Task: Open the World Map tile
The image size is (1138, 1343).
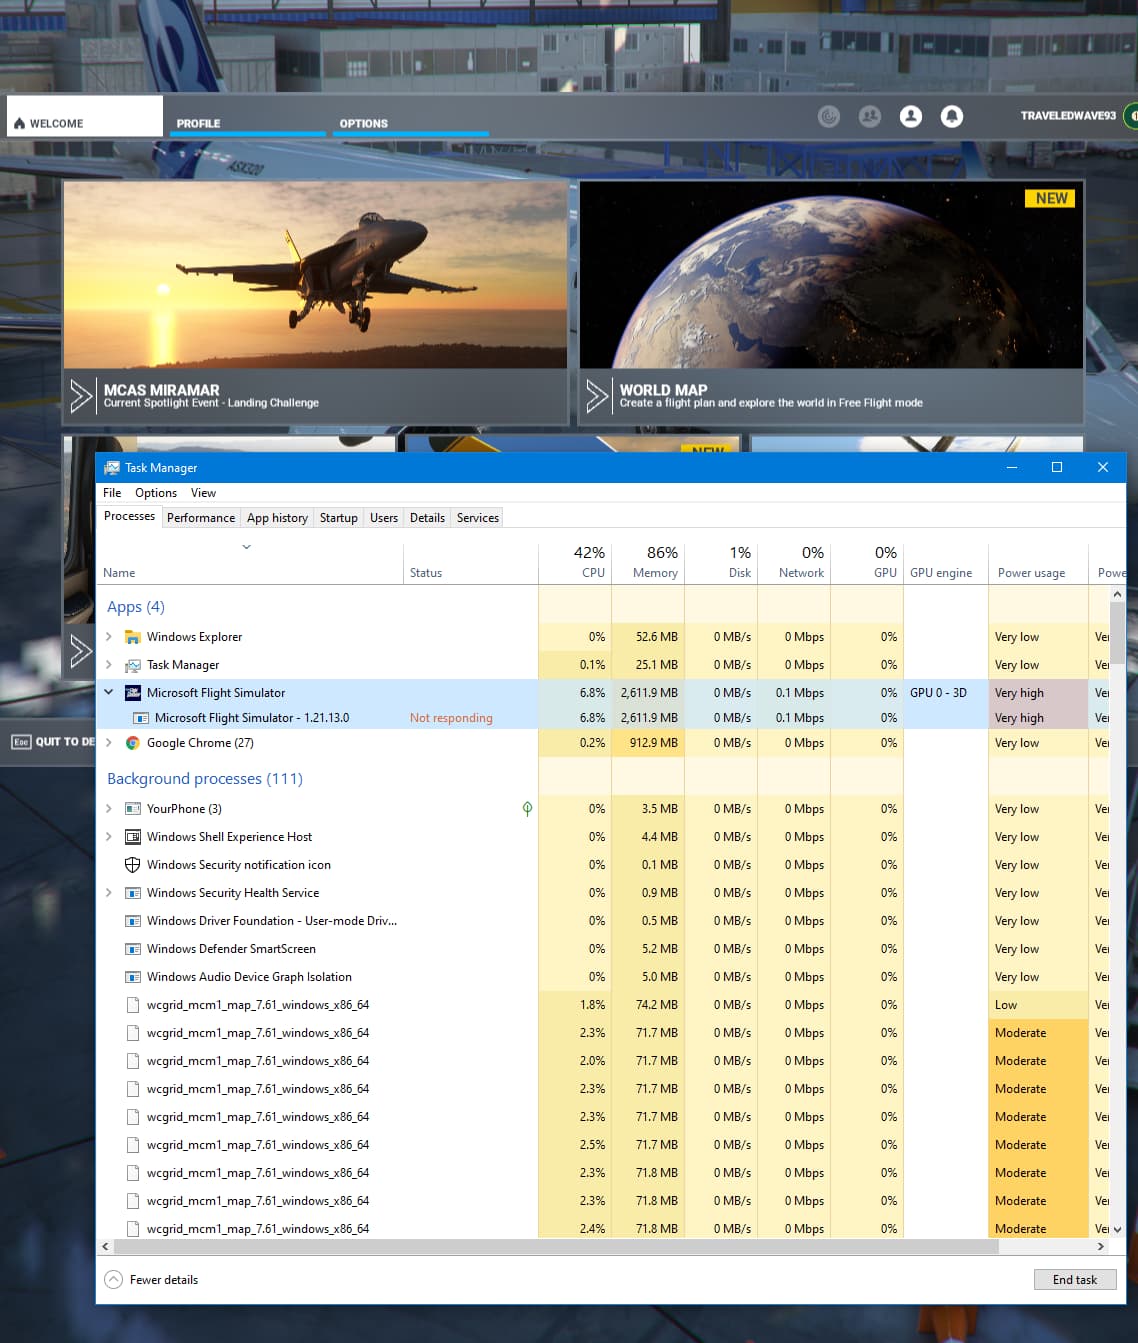Action: [x=831, y=302]
